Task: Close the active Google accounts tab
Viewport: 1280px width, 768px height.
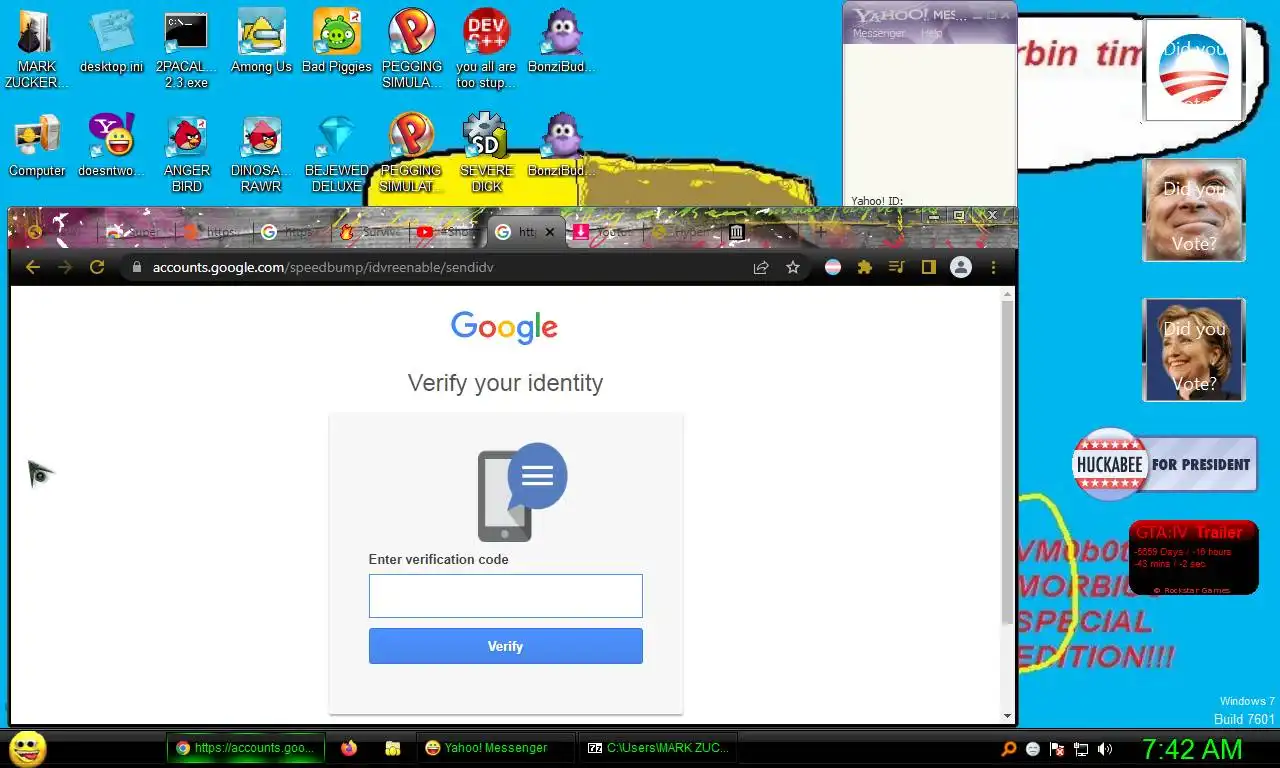Action: coord(549,232)
